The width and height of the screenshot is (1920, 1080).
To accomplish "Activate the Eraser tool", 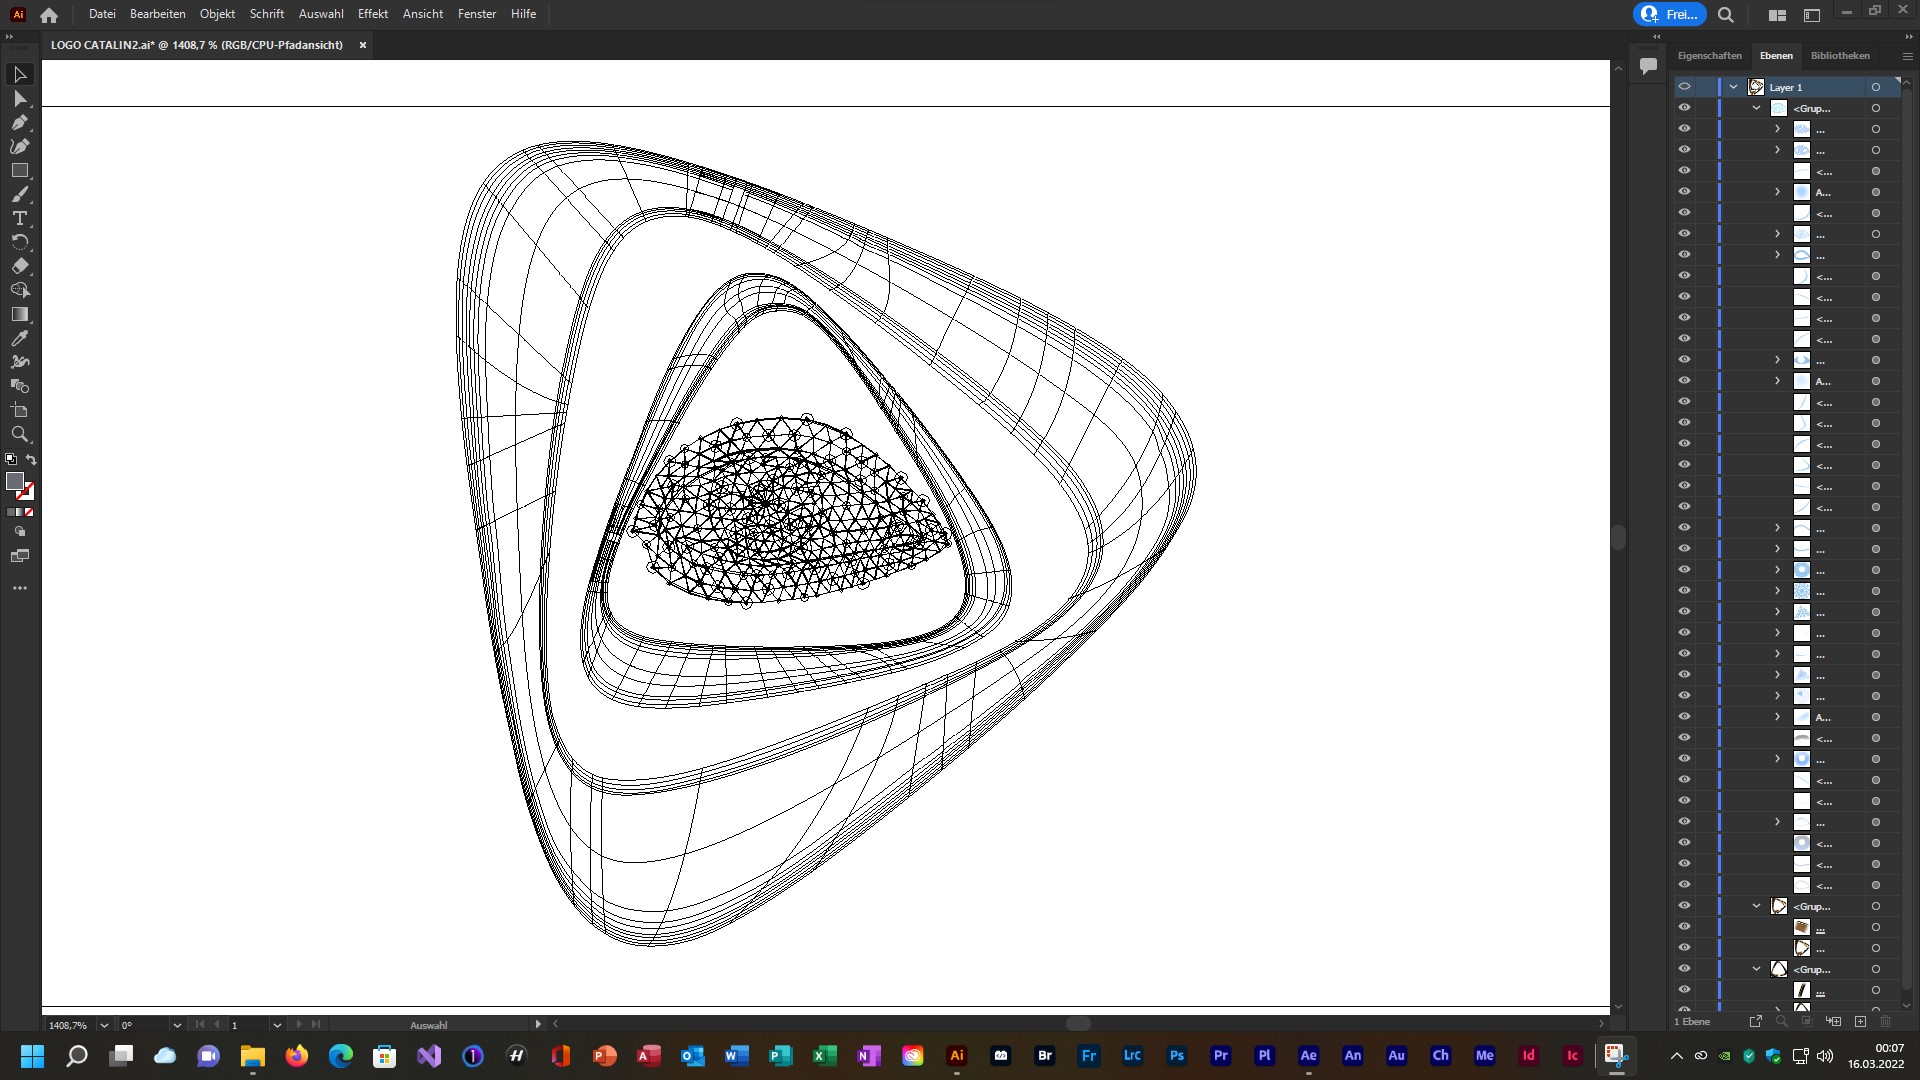I will point(19,267).
